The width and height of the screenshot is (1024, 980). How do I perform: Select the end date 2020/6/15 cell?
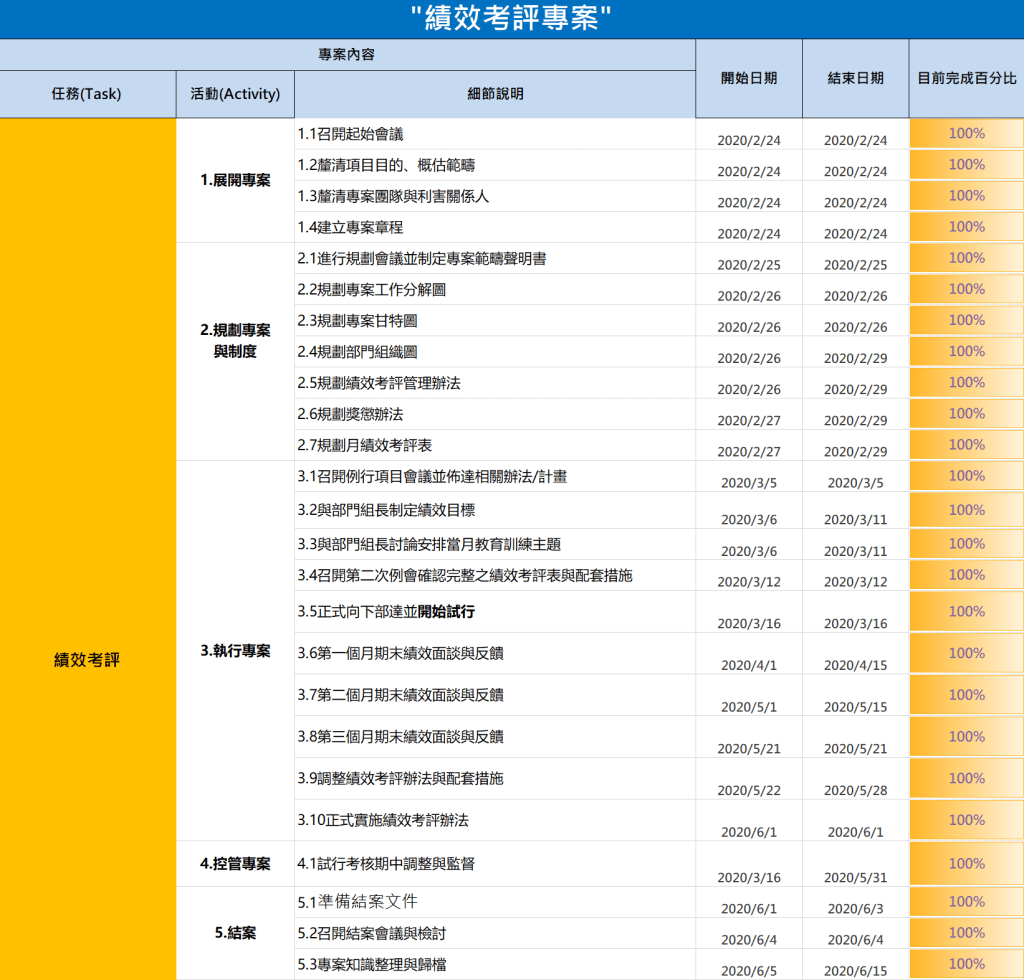point(855,970)
